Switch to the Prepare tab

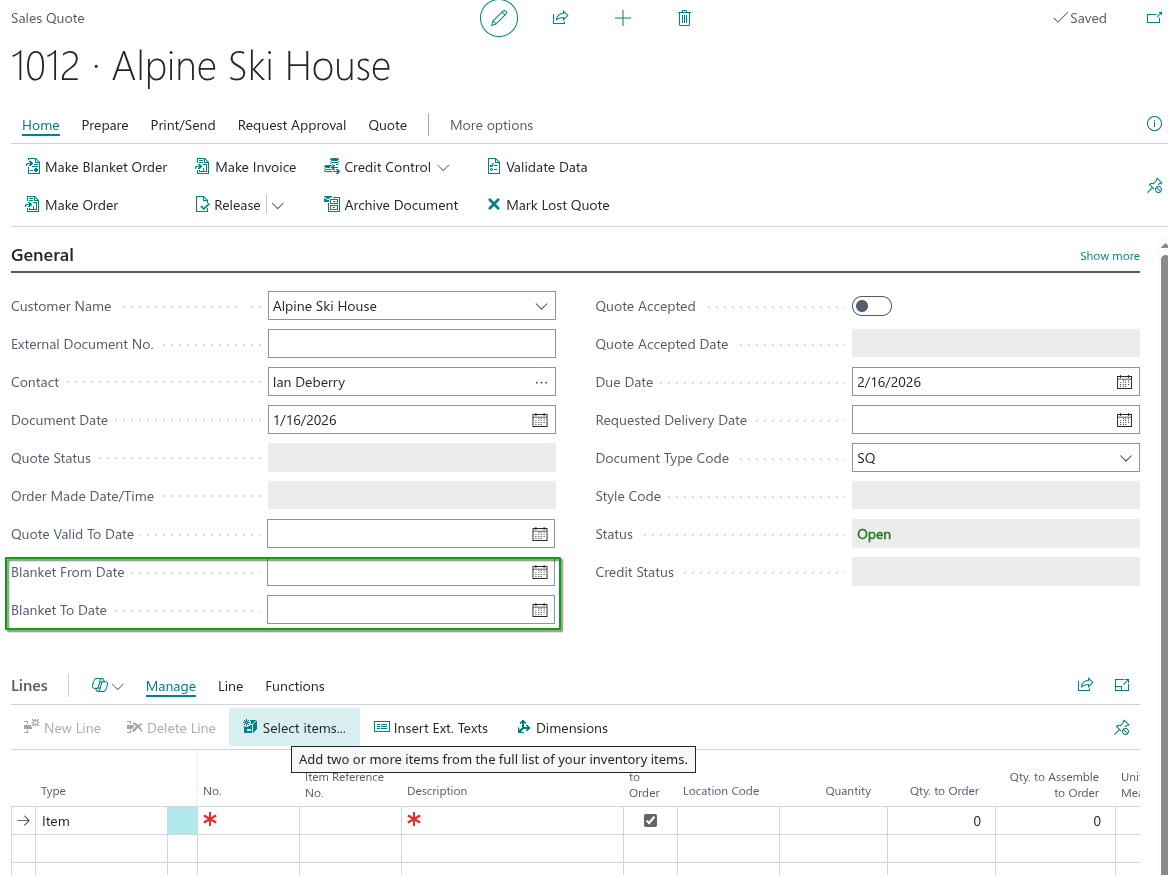tap(105, 125)
